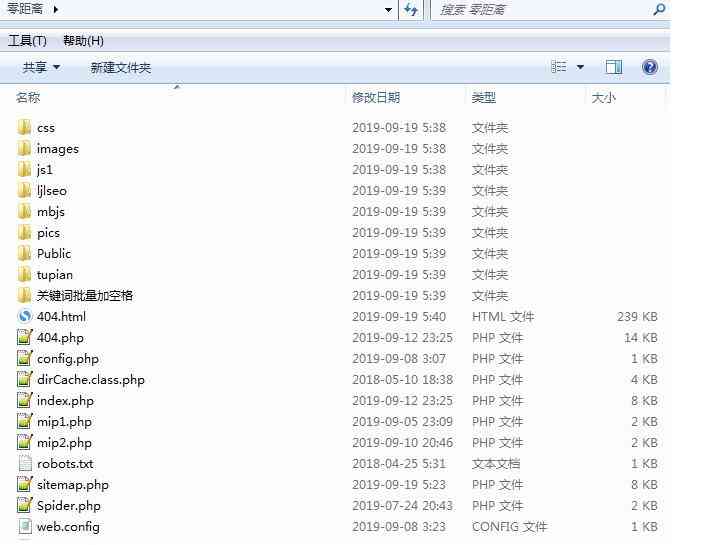The width and height of the screenshot is (710, 545).
Task: Open the 共享 dropdown menu
Action: coord(41,67)
